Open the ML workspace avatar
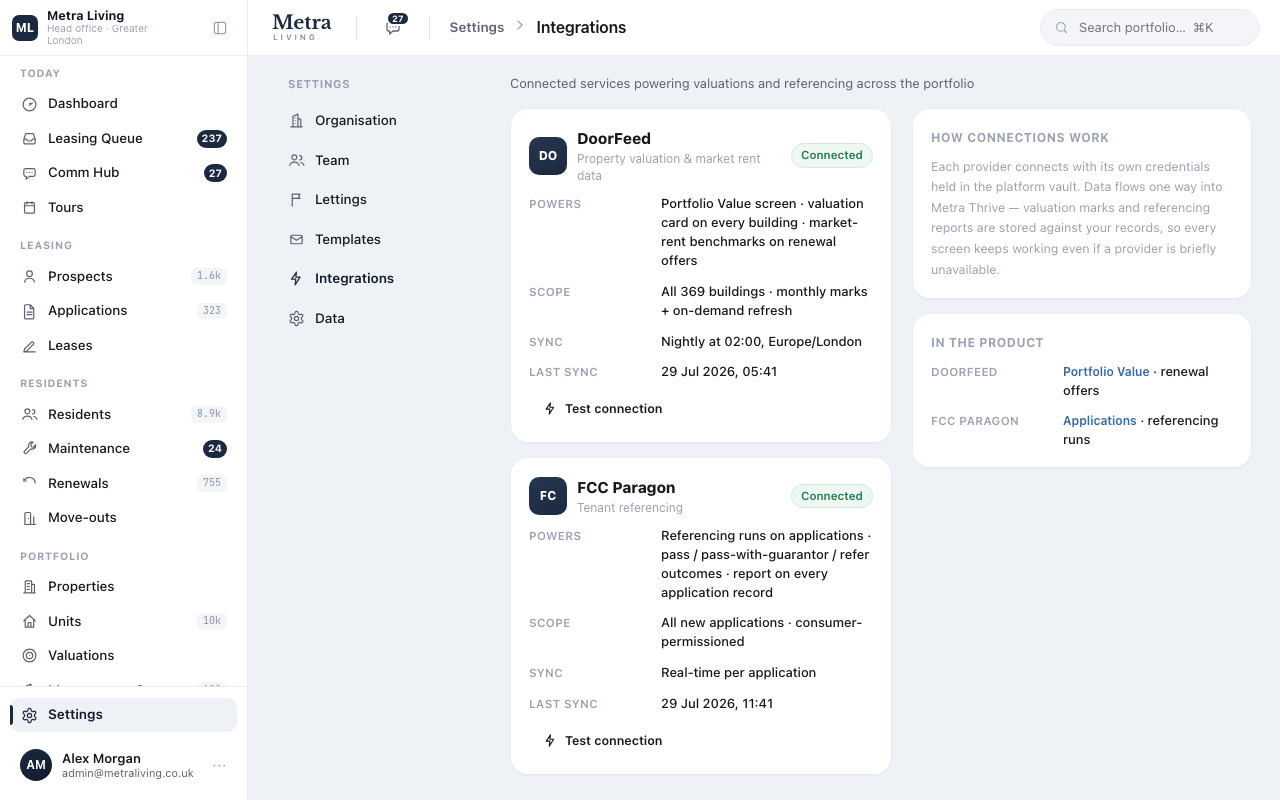The image size is (1280, 800). click(x=25, y=28)
